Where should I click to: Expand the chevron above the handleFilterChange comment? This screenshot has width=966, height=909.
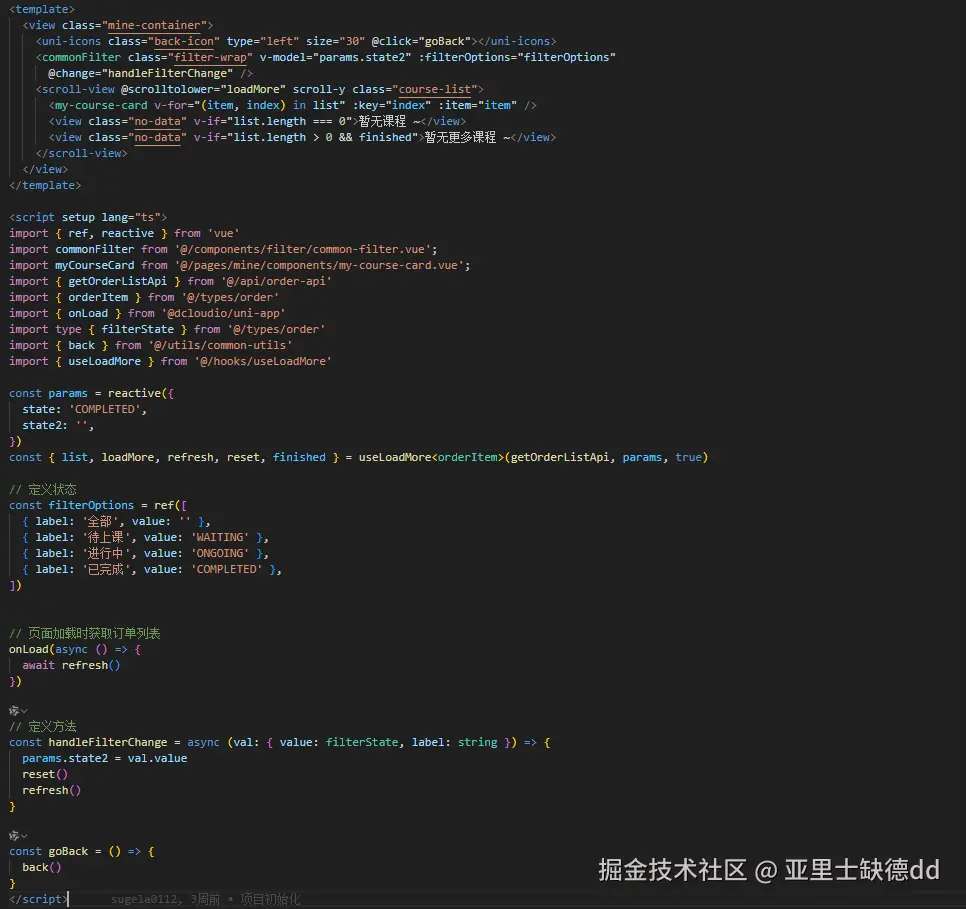(x=24, y=710)
